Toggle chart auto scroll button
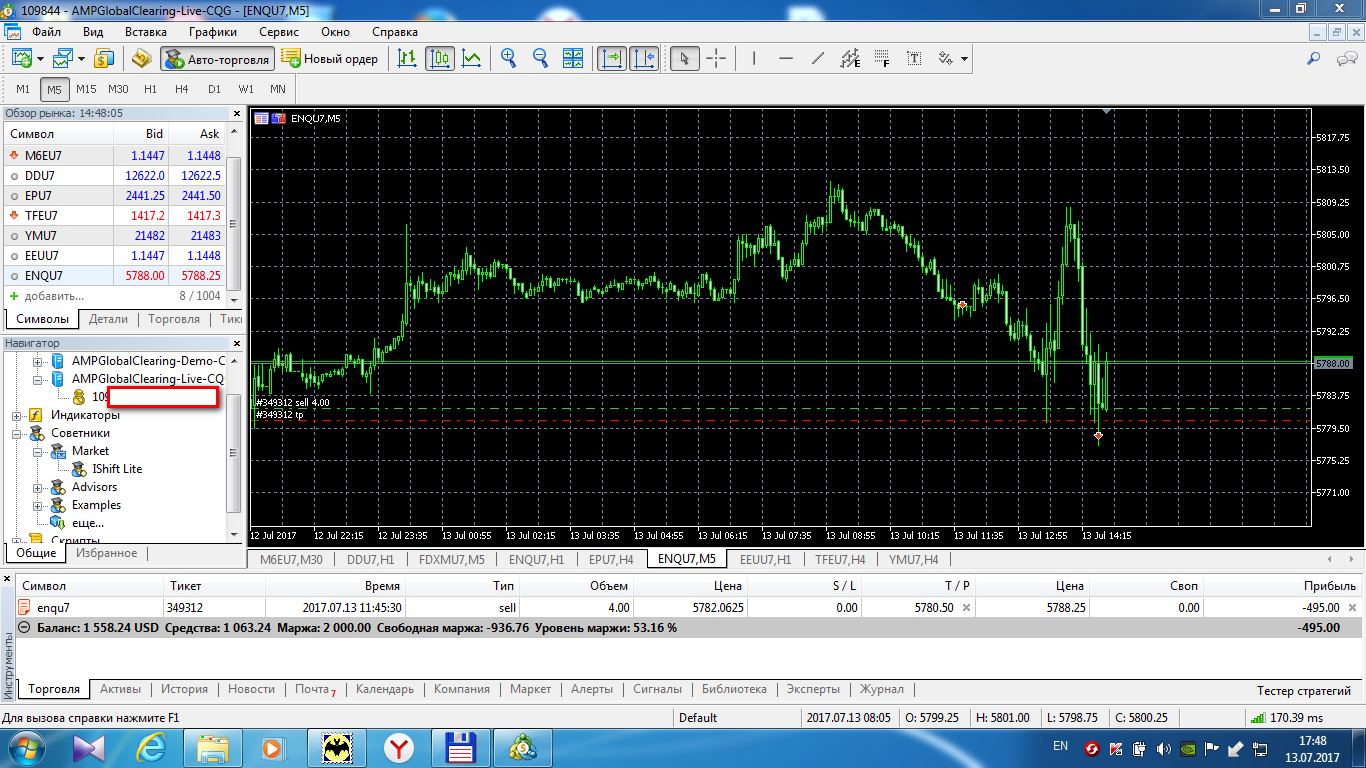 coord(612,58)
